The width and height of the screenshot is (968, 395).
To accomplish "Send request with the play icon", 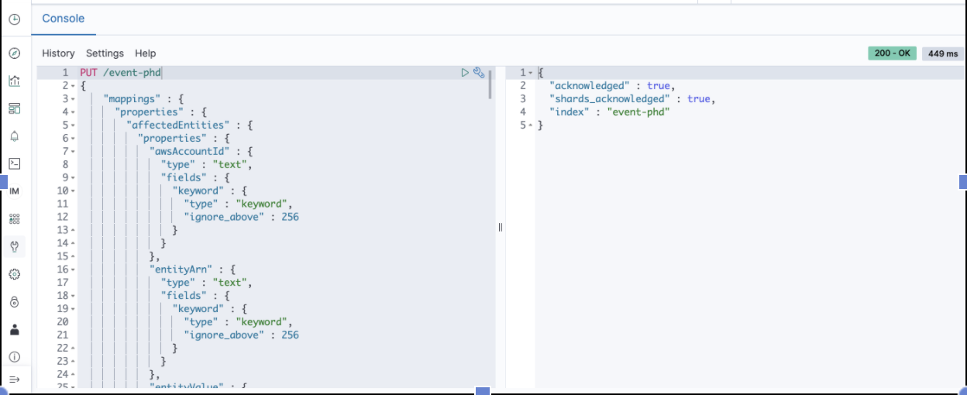I will [465, 73].
